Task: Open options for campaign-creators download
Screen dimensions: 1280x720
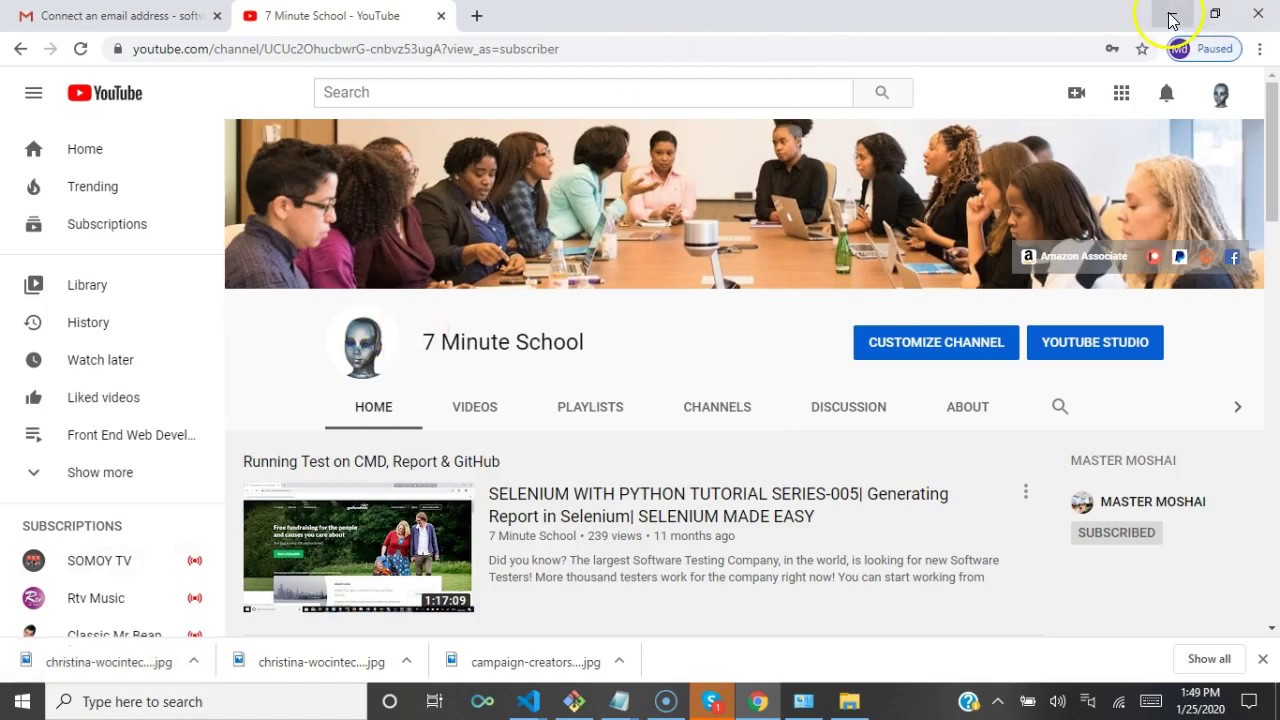Action: [x=619, y=661]
